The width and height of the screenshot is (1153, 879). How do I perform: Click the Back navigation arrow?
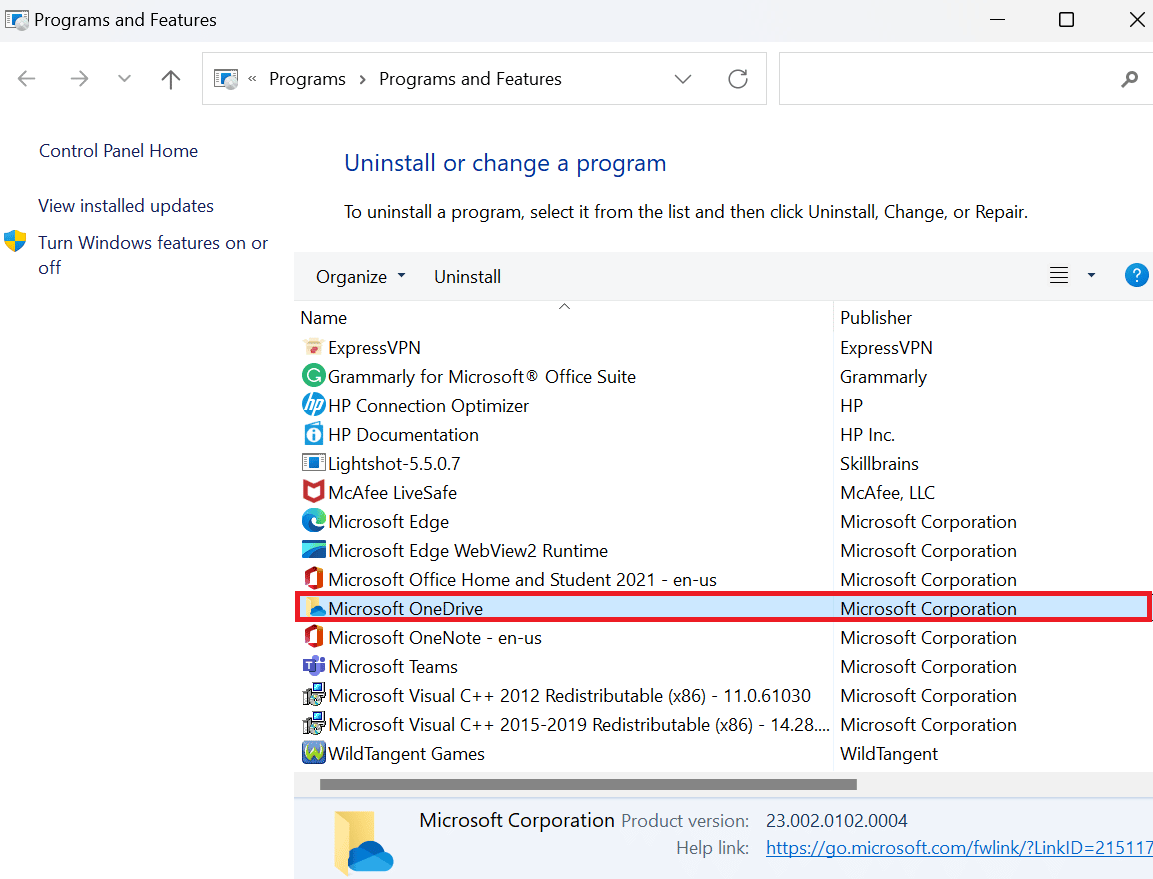pos(26,79)
